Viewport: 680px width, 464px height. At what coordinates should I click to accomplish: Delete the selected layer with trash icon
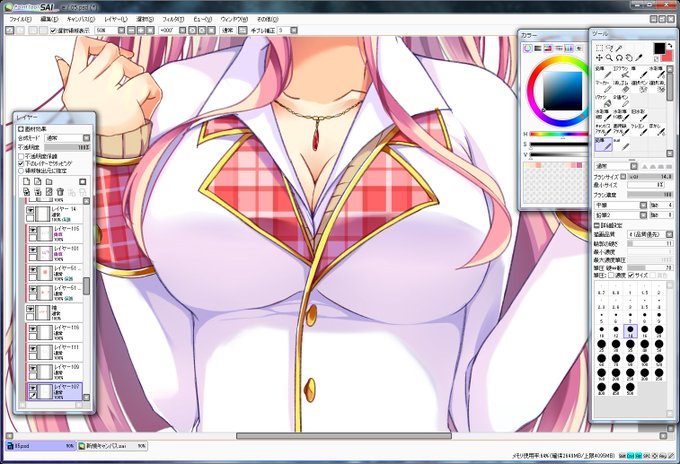[x=60, y=192]
